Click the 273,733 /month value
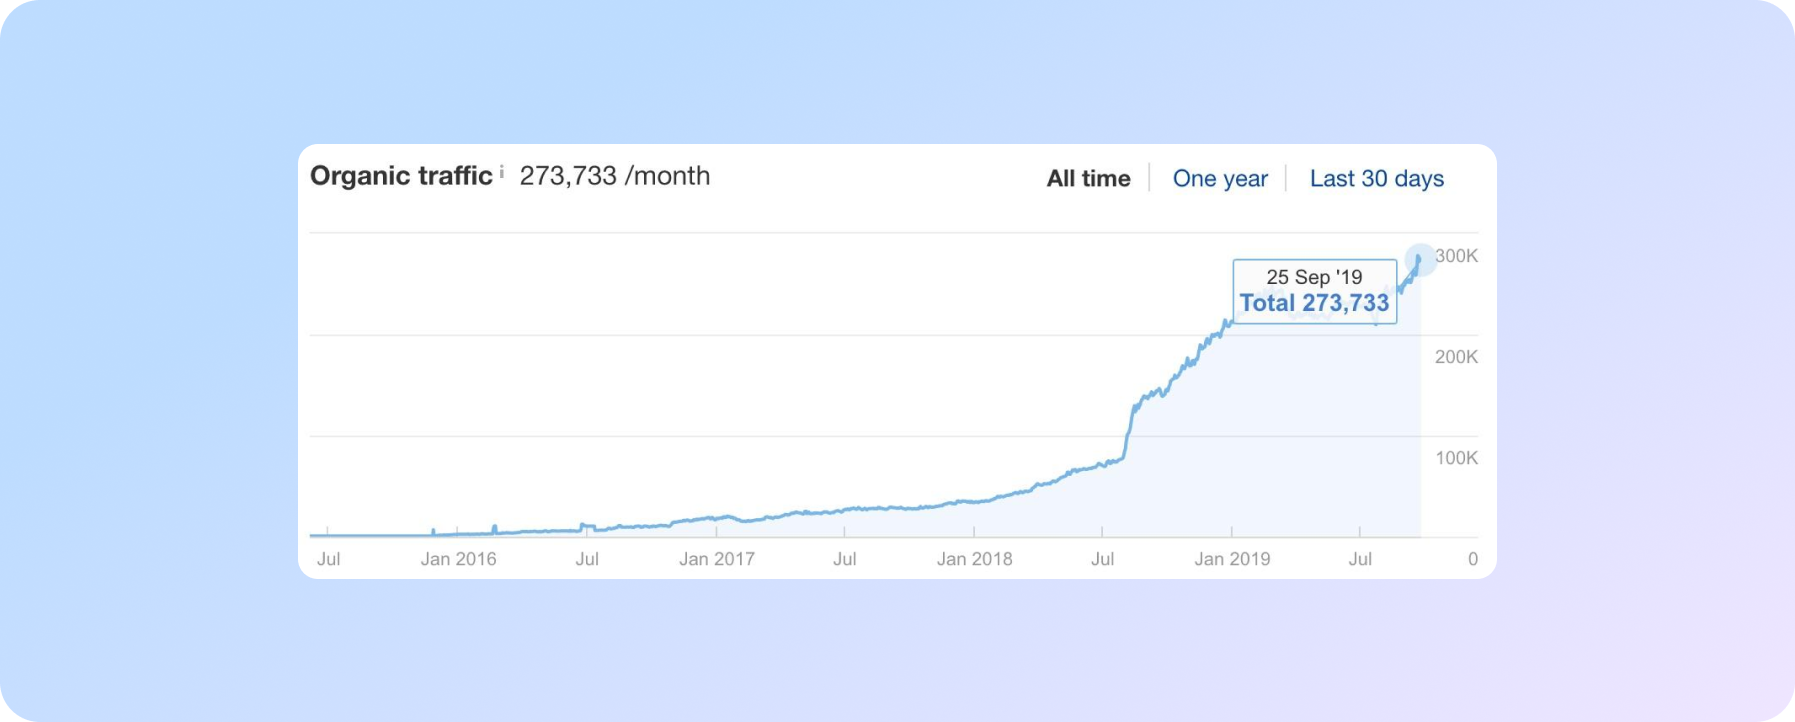The width and height of the screenshot is (1795, 722). [x=615, y=176]
